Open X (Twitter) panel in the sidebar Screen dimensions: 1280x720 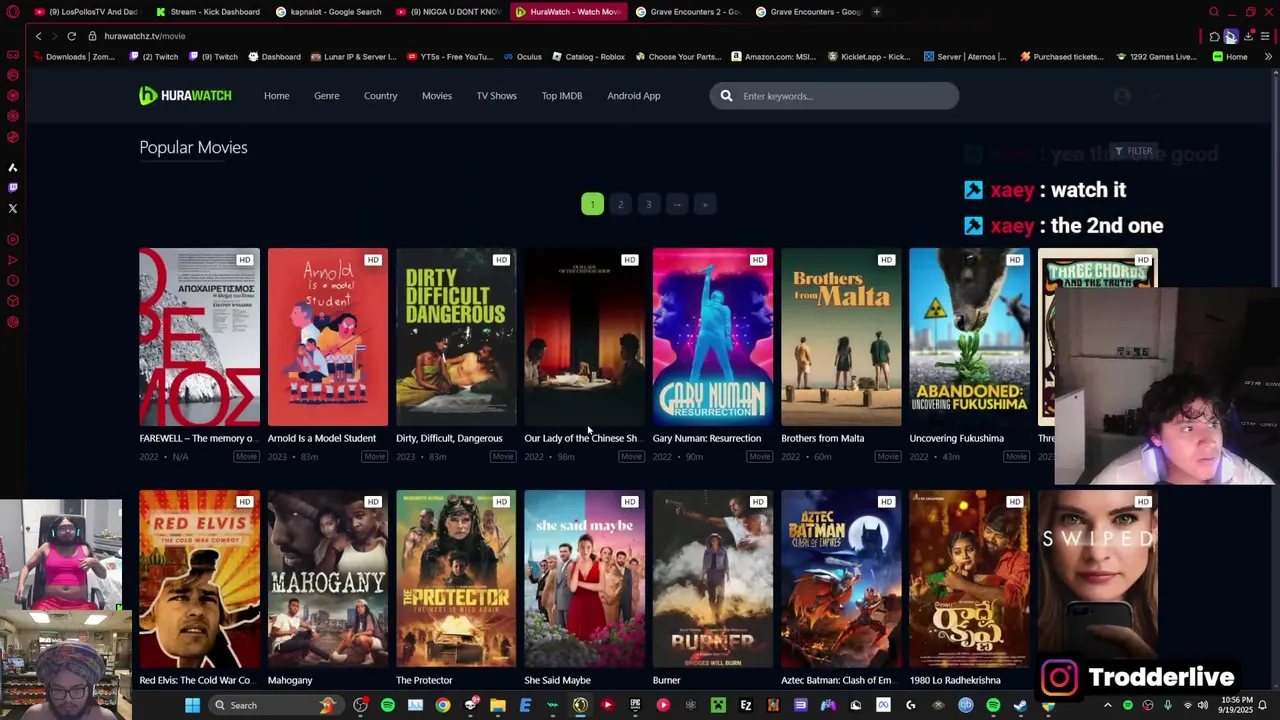pyautogui.click(x=13, y=208)
